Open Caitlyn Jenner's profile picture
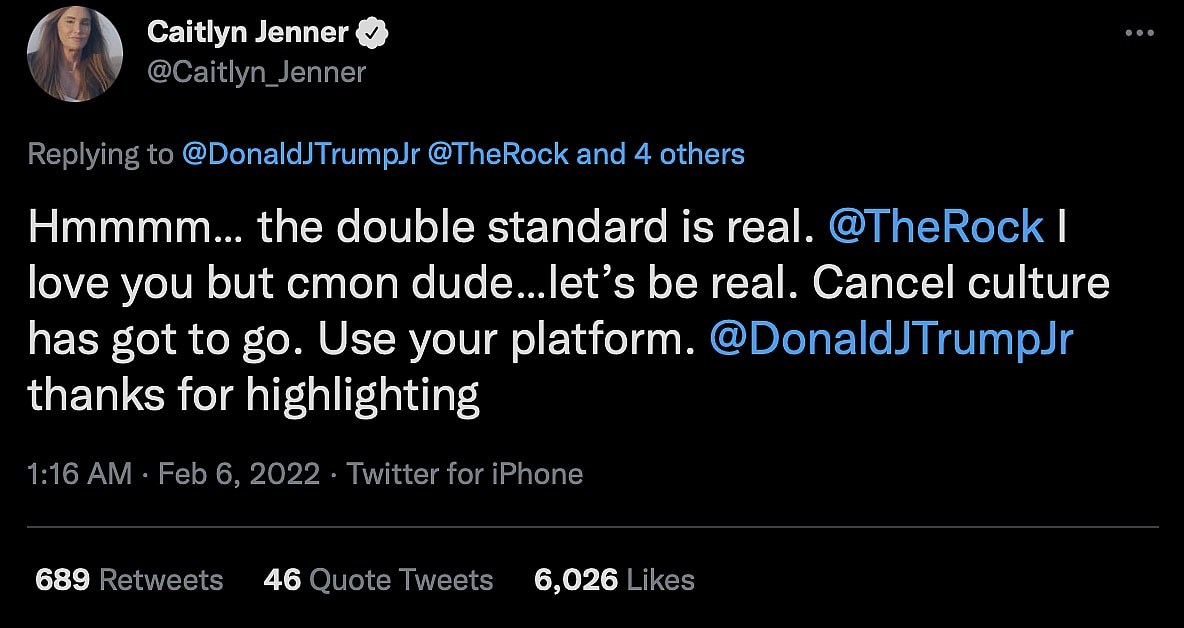This screenshot has height=628, width=1184. click(75, 58)
